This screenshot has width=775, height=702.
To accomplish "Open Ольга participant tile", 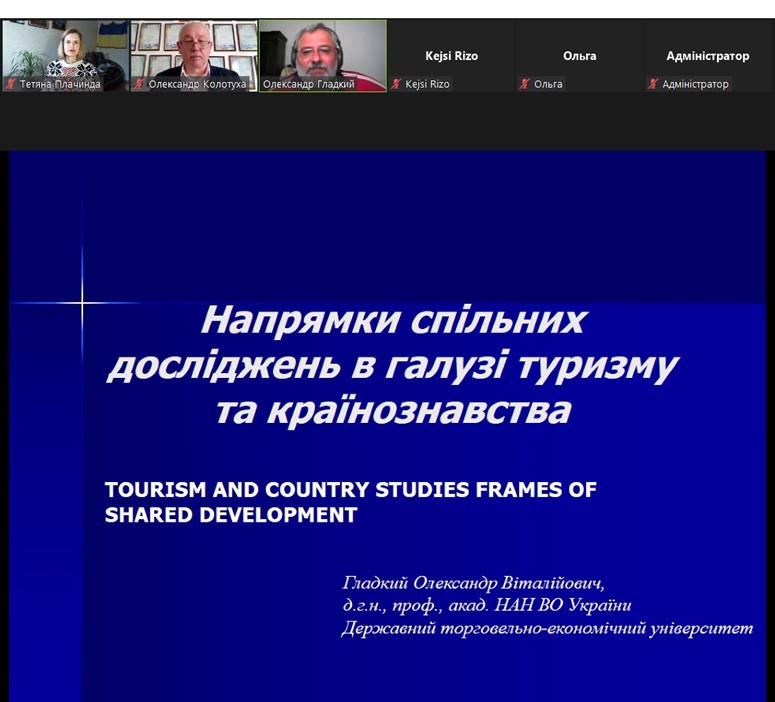I will tap(580, 55).
